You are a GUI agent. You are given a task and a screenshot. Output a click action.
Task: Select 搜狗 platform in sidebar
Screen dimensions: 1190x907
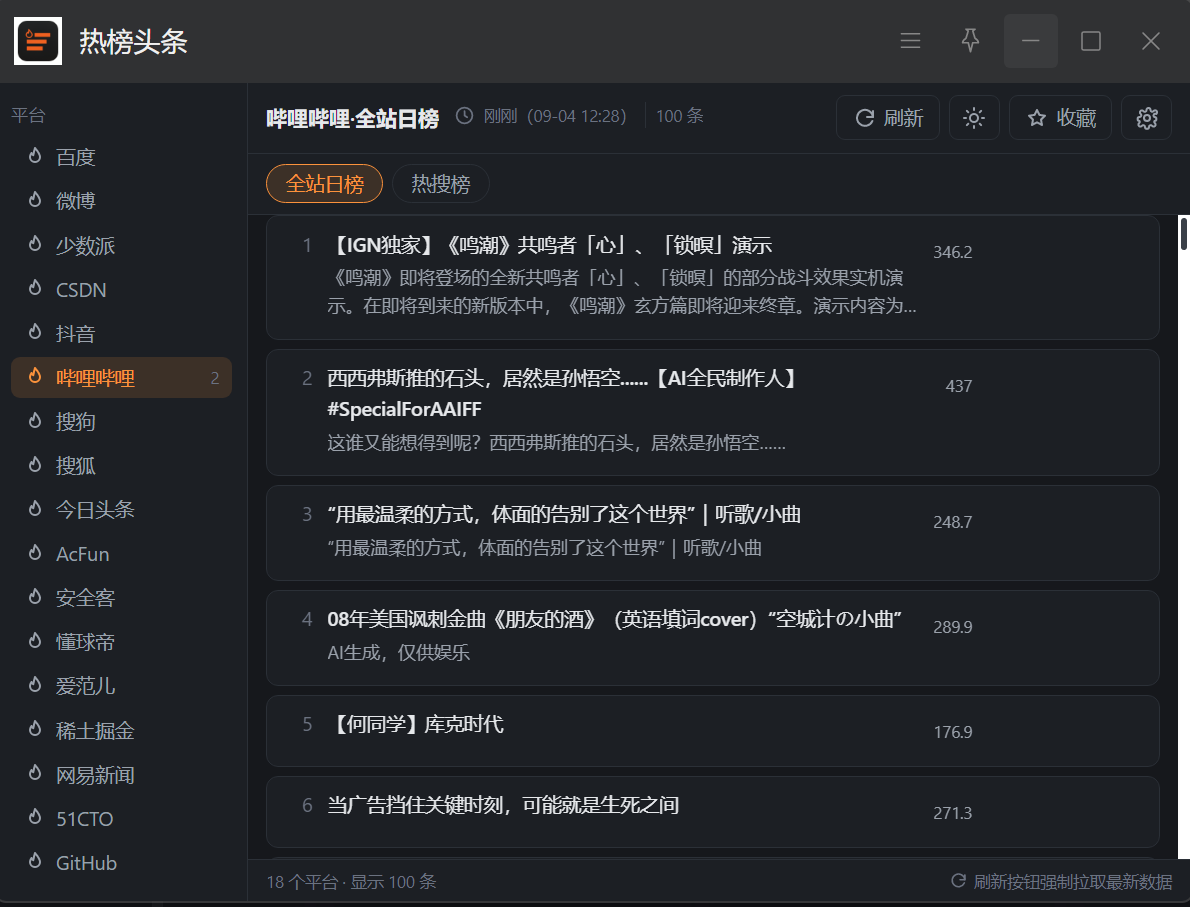tap(121, 421)
